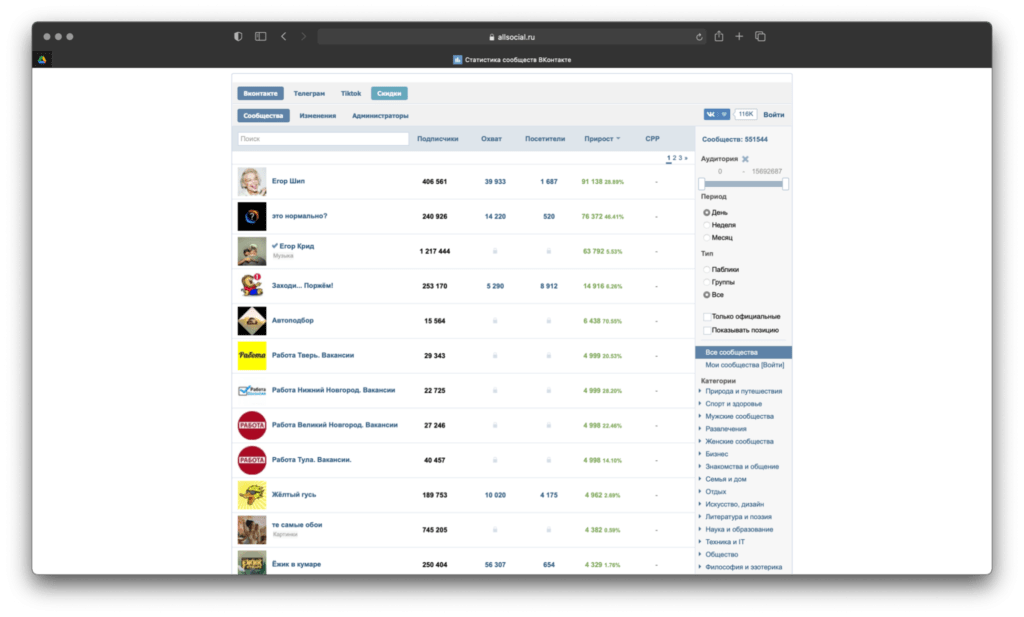This screenshot has height=617, width=1024.
Task: Click the Войти login link
Action: (773, 115)
